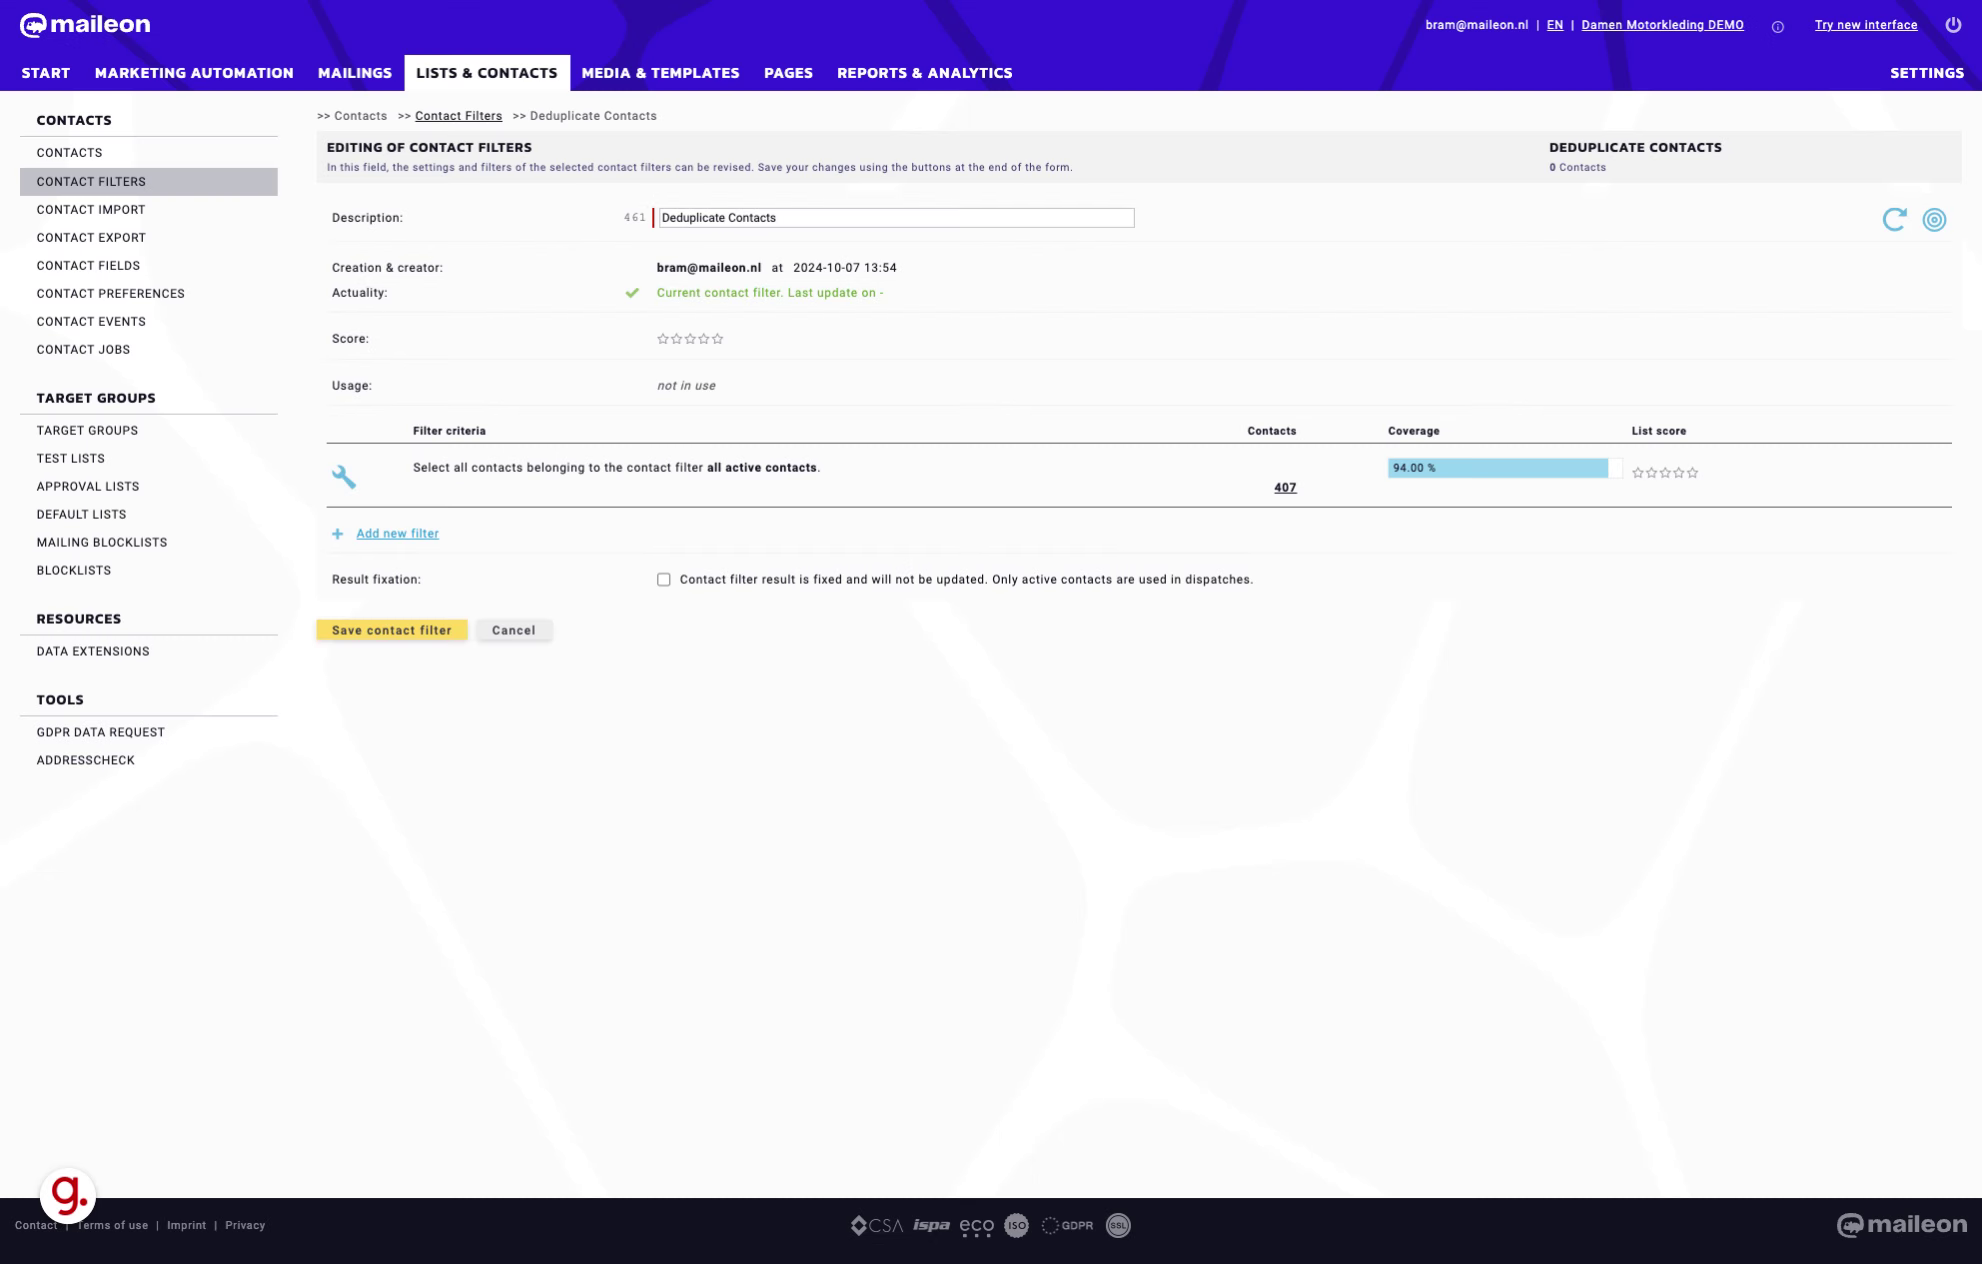Viewport: 1982px width, 1264px height.
Task: Click the Maileon logo in header
Action: pyautogui.click(x=85, y=25)
